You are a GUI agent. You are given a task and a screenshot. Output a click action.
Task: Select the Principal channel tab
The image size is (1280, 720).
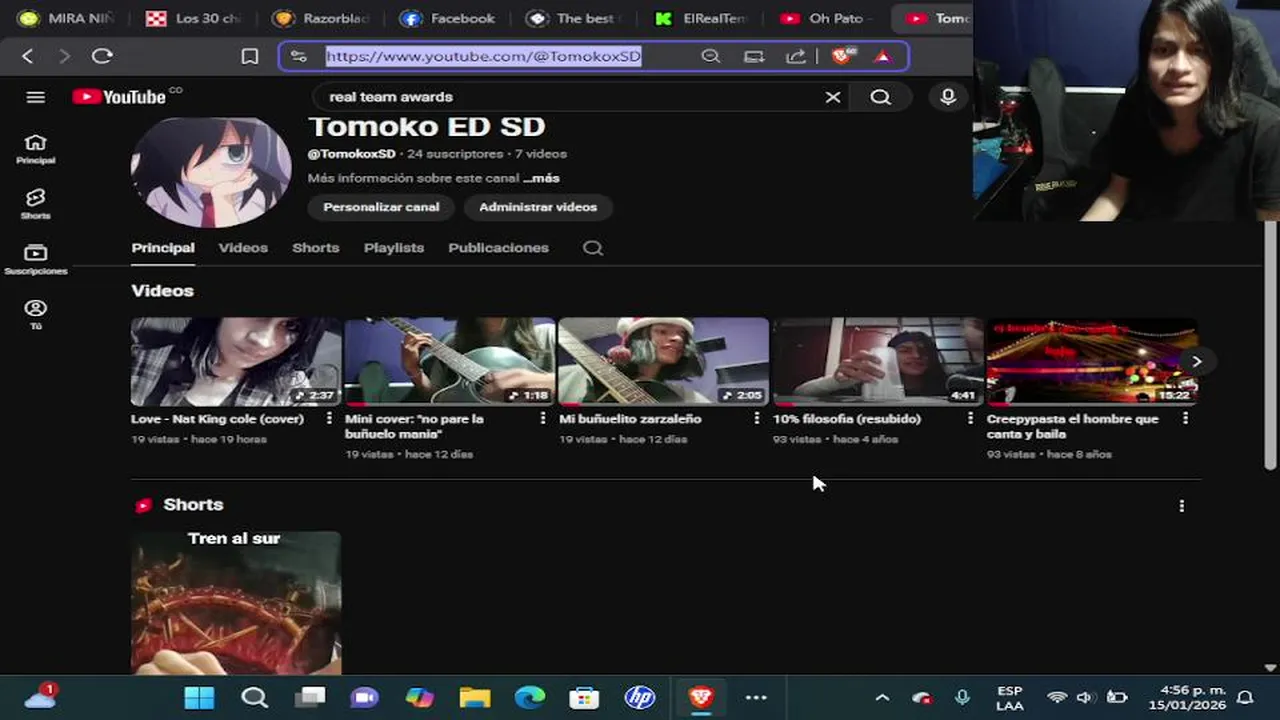tap(163, 248)
